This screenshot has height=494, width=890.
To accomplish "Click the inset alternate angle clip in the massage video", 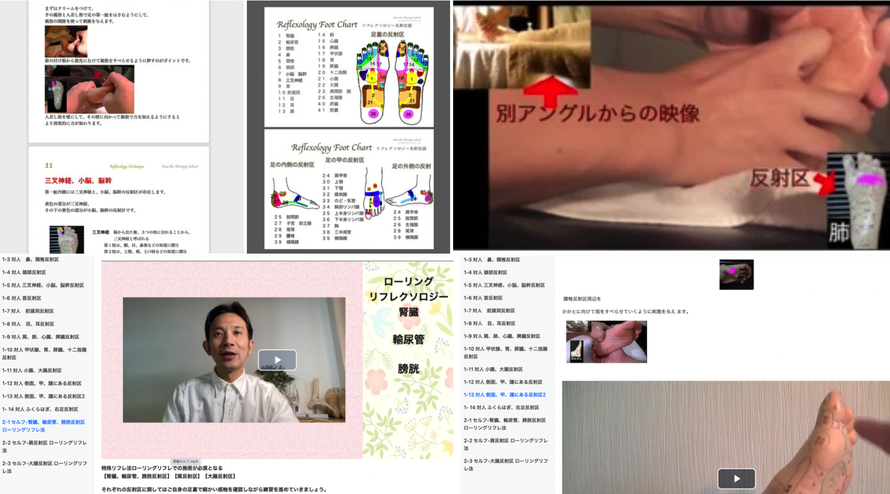I will [522, 47].
